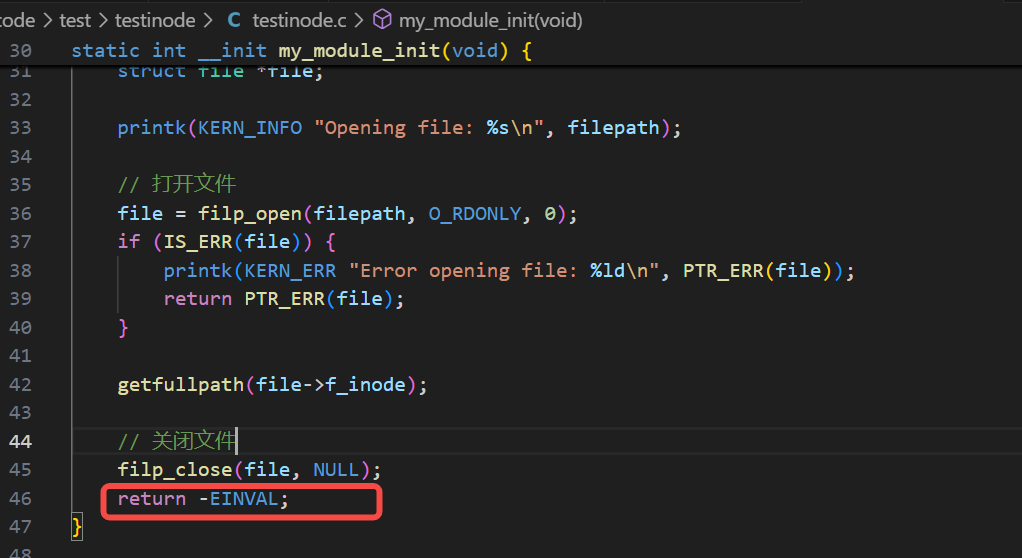Select the 'testinode.c' breadcrumb file
Viewport: 1022px width, 558px height.
pos(299,21)
